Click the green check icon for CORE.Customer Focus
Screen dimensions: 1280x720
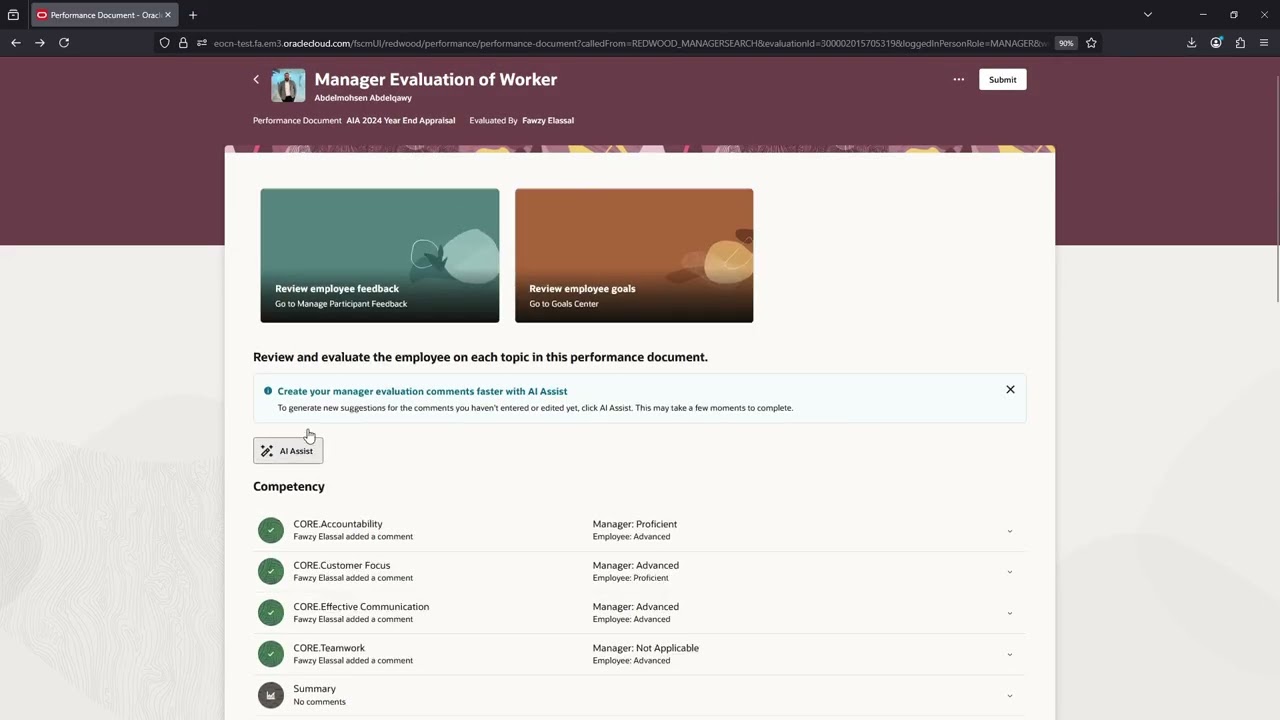pos(271,571)
